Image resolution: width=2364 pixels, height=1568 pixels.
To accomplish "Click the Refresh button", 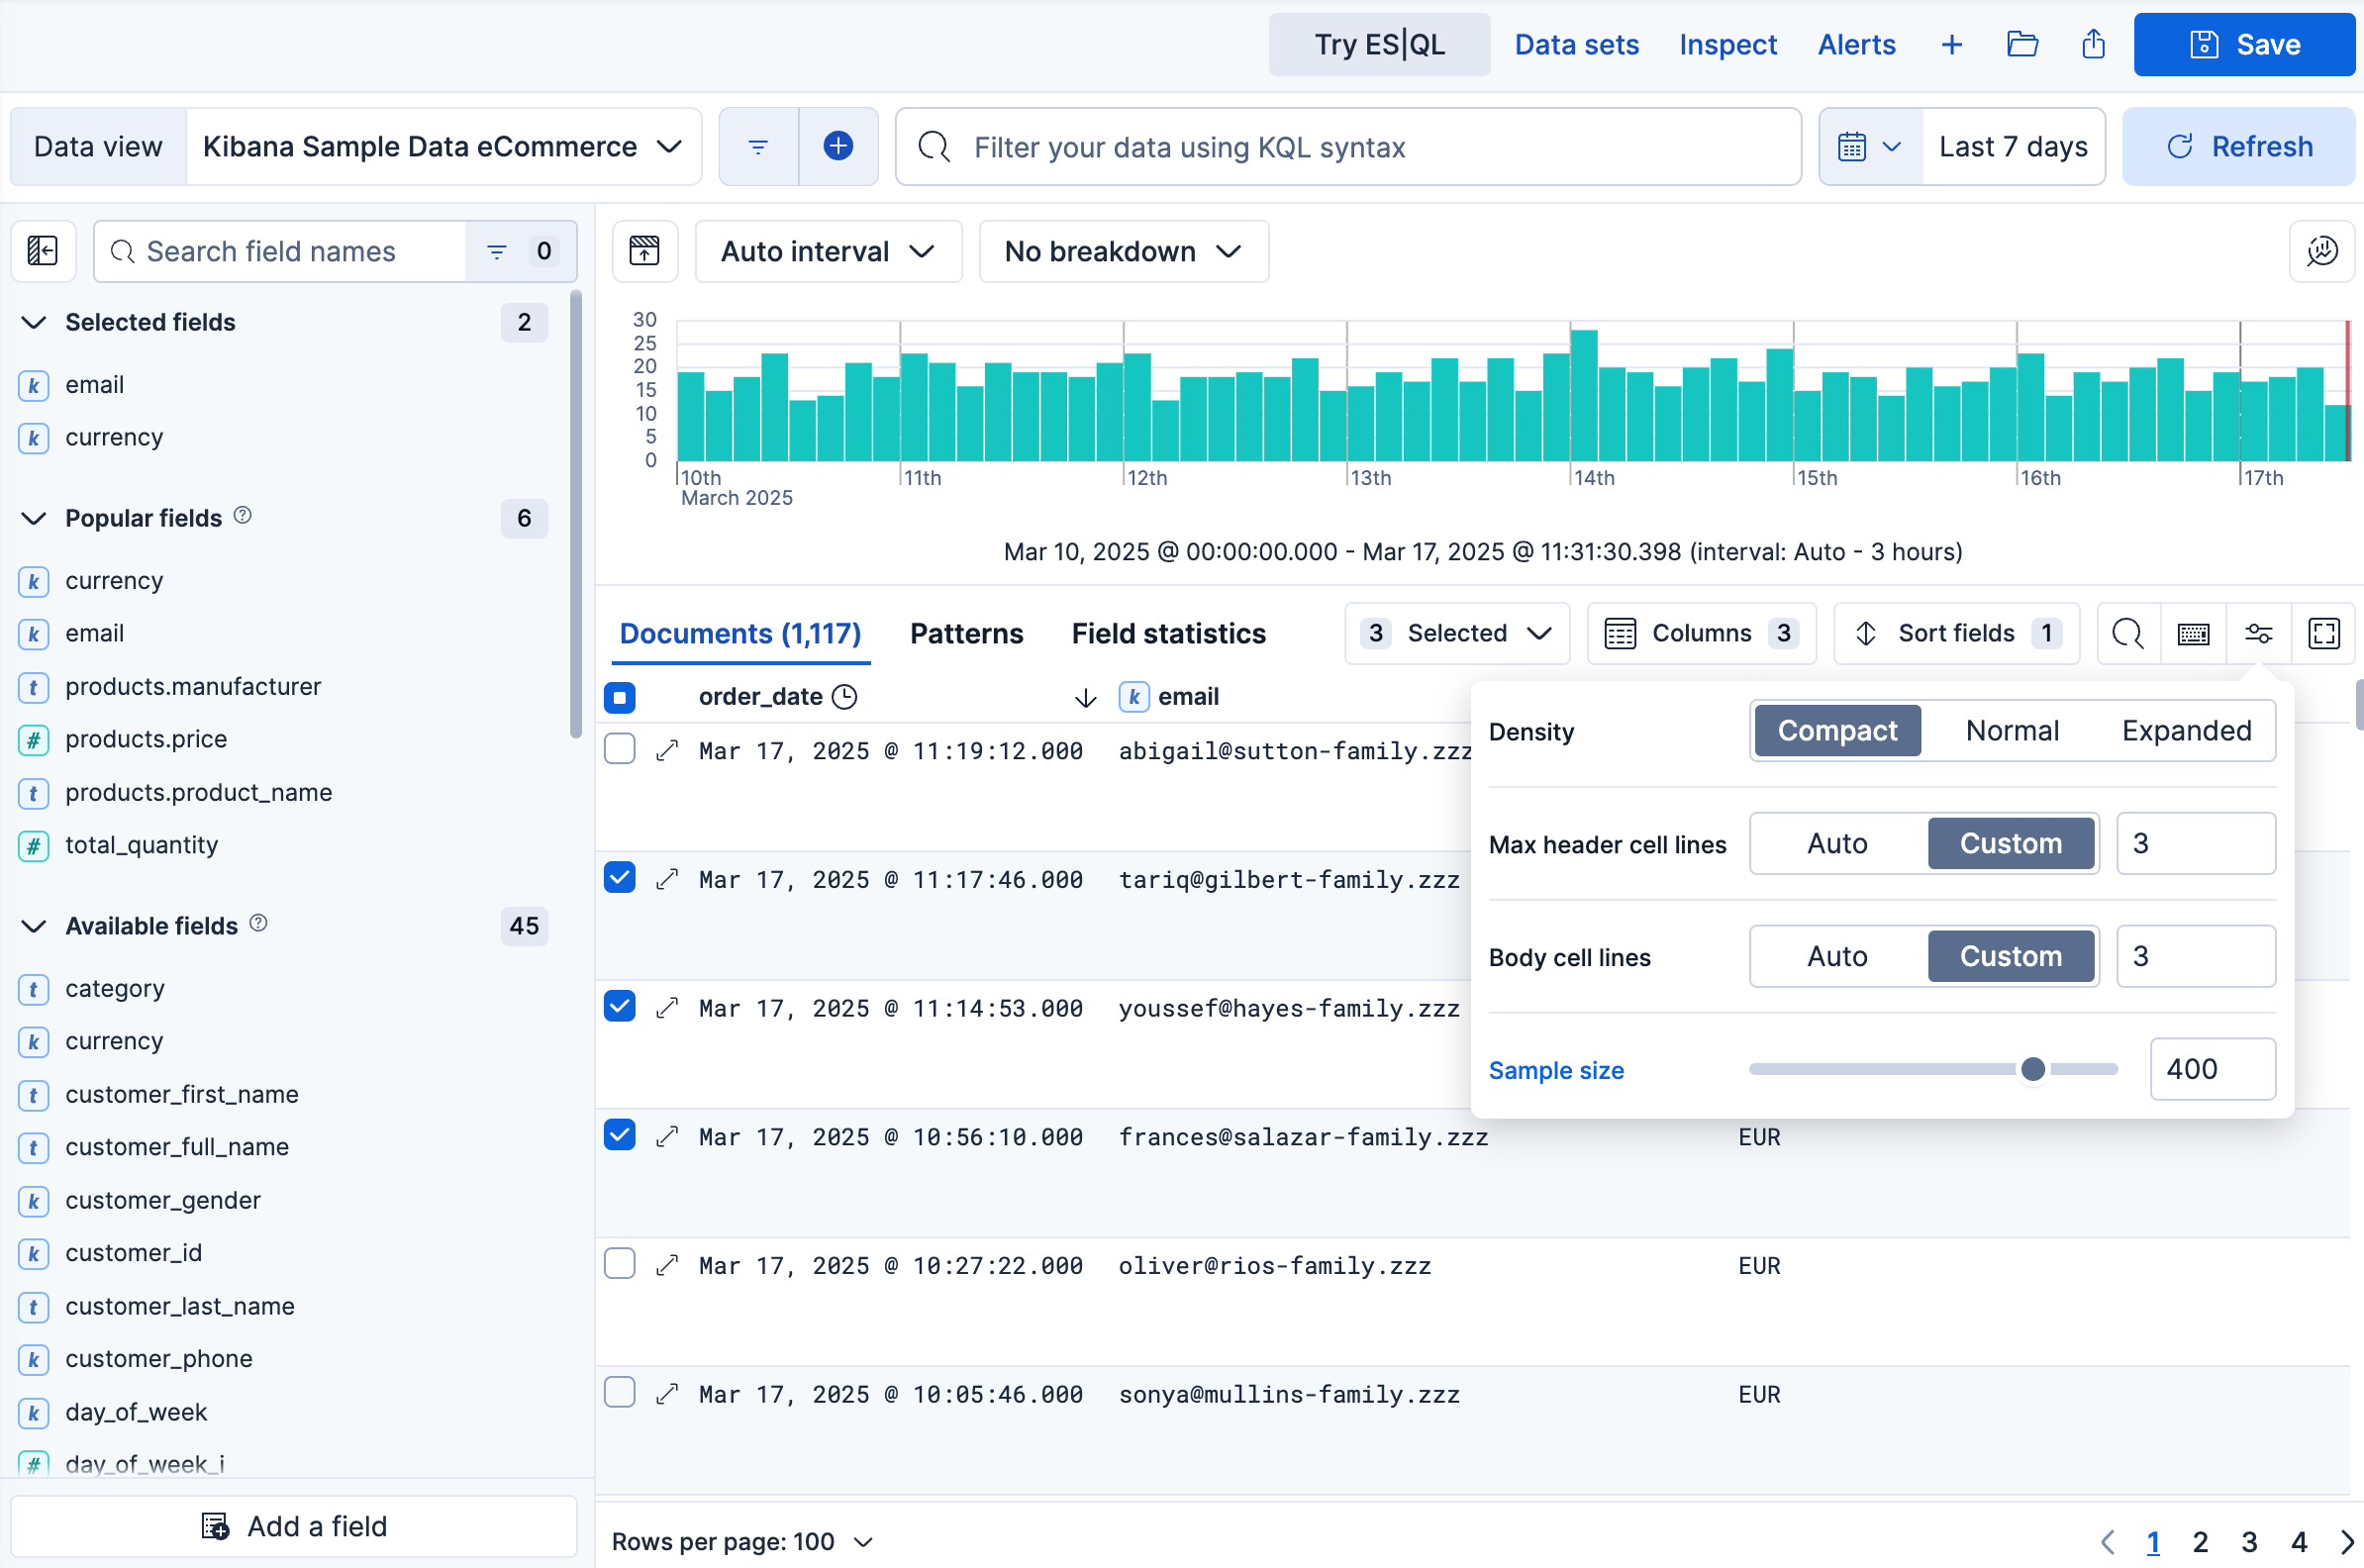I will (2238, 147).
